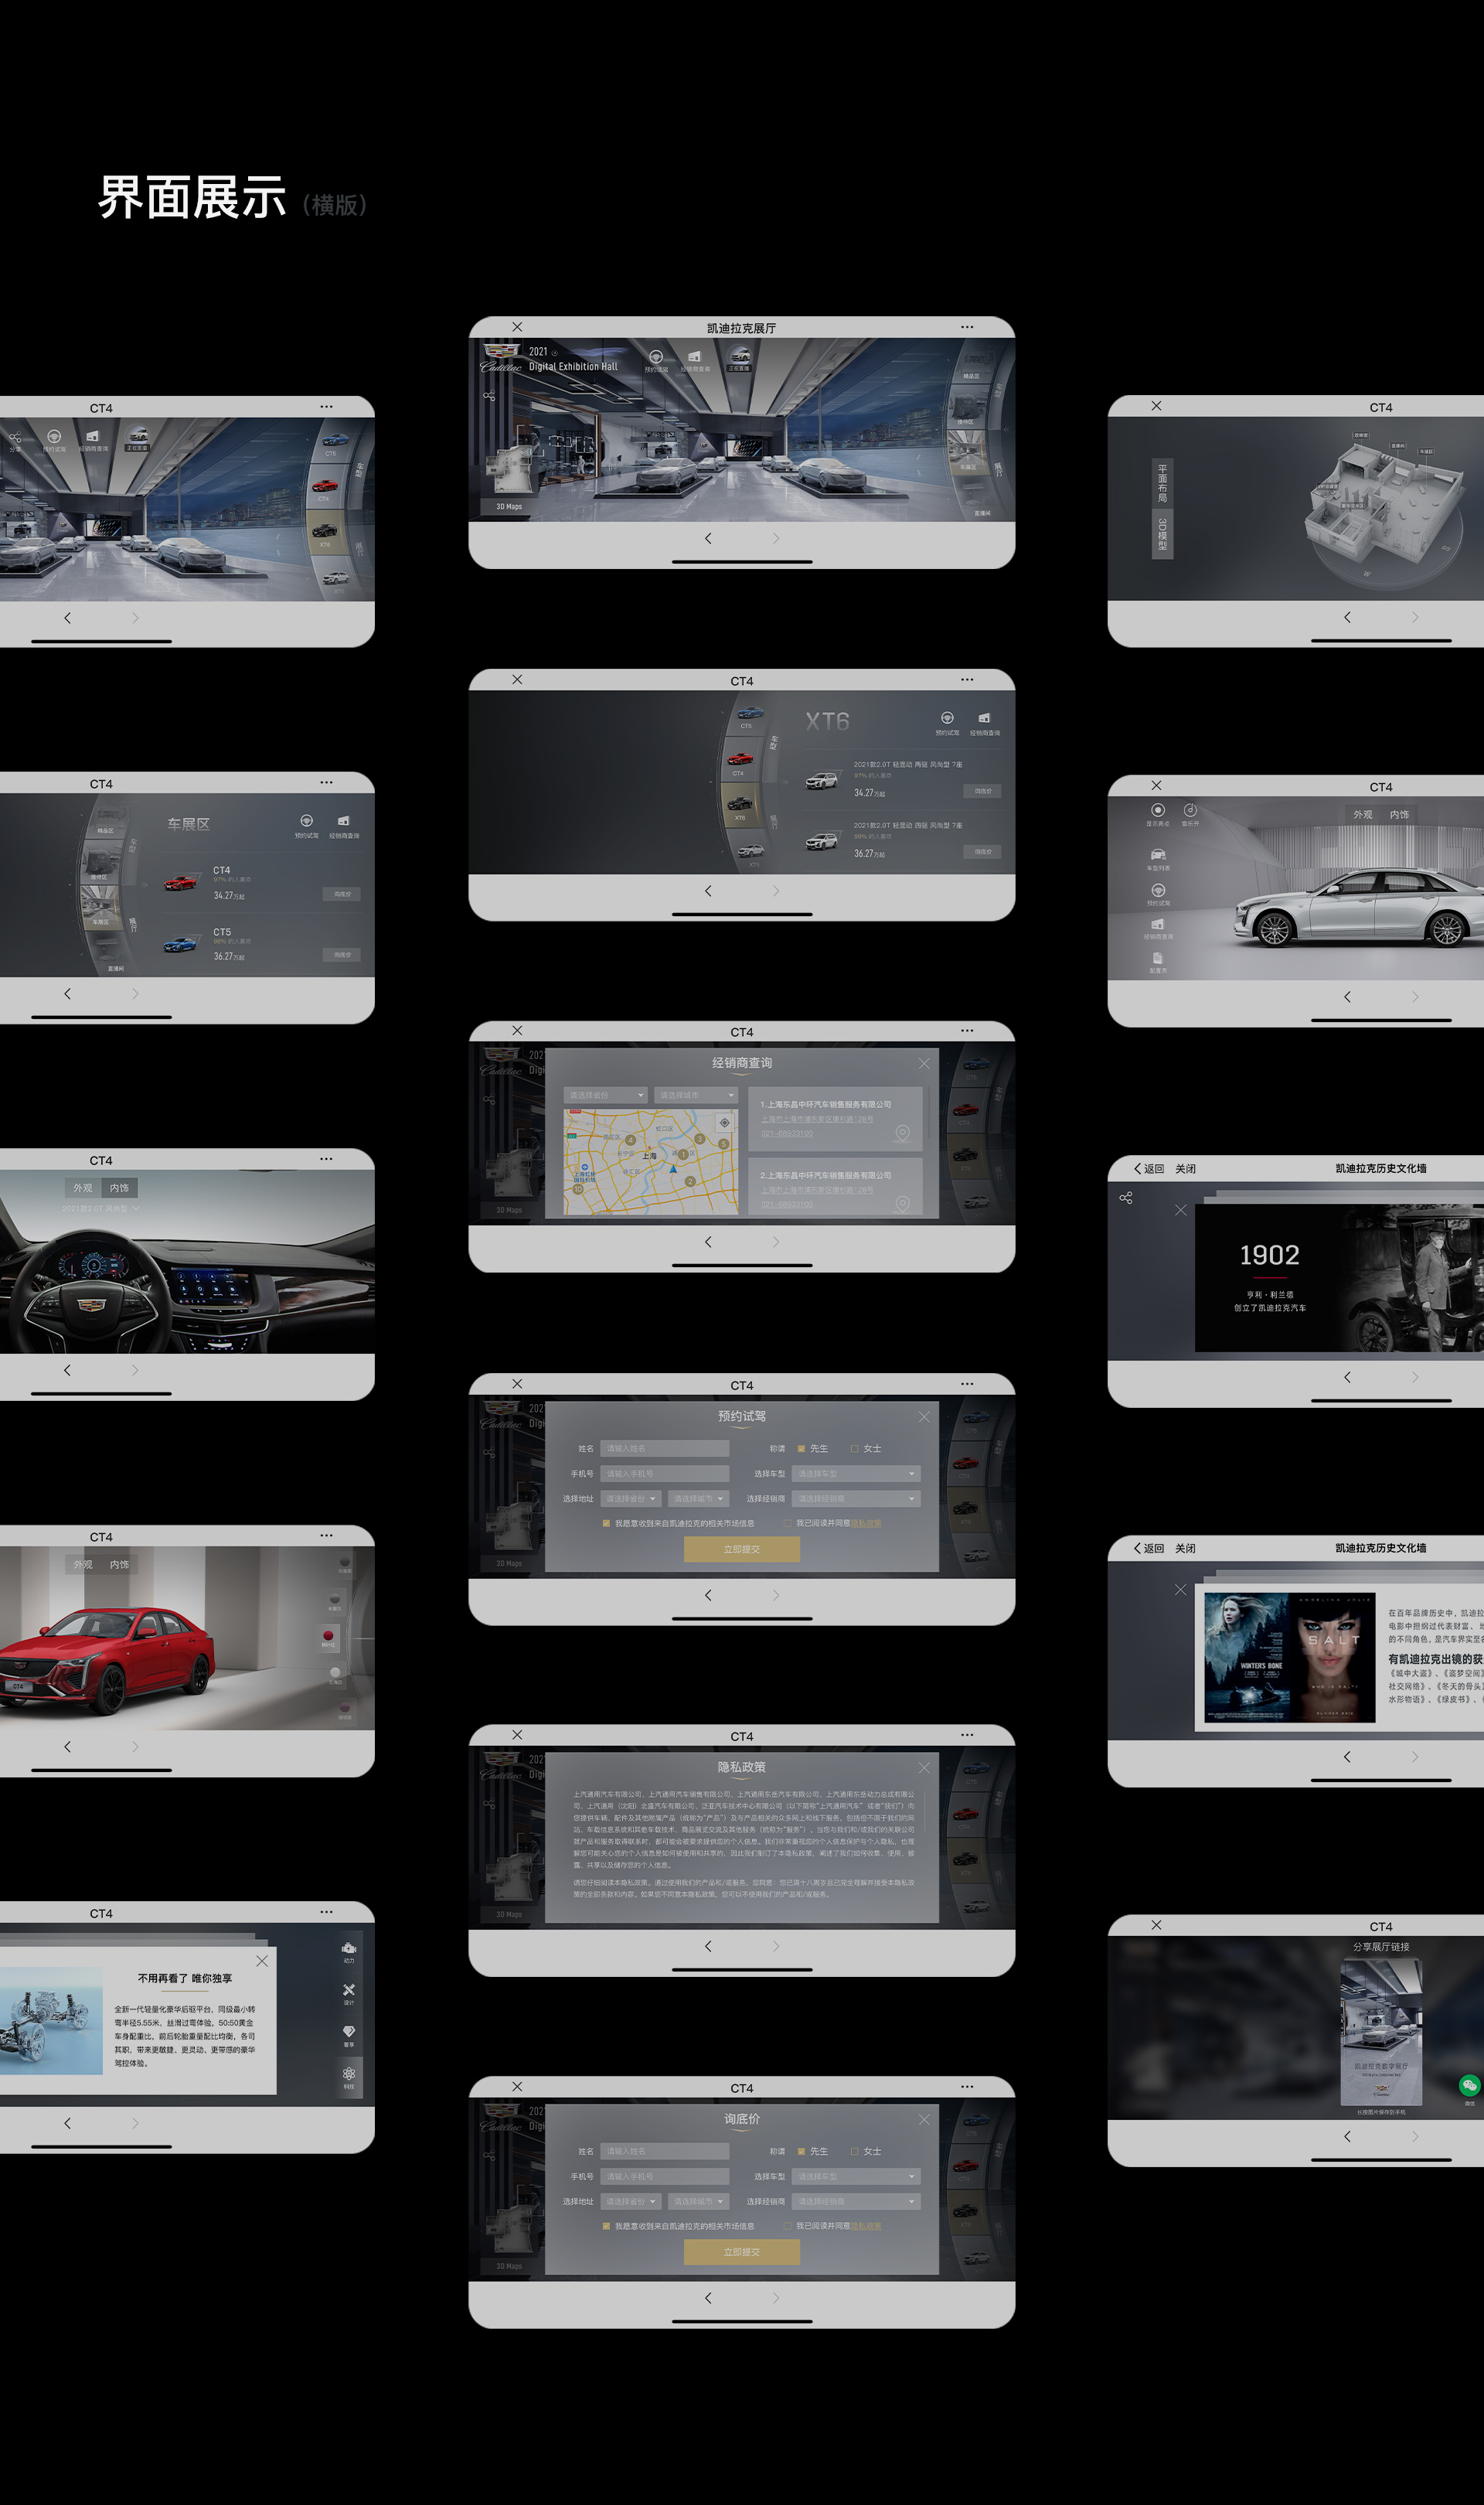The width and height of the screenshot is (1484, 2505).
Task: Open 请选择城市 dropdown in 预约试驾 form
Action: point(698,1499)
